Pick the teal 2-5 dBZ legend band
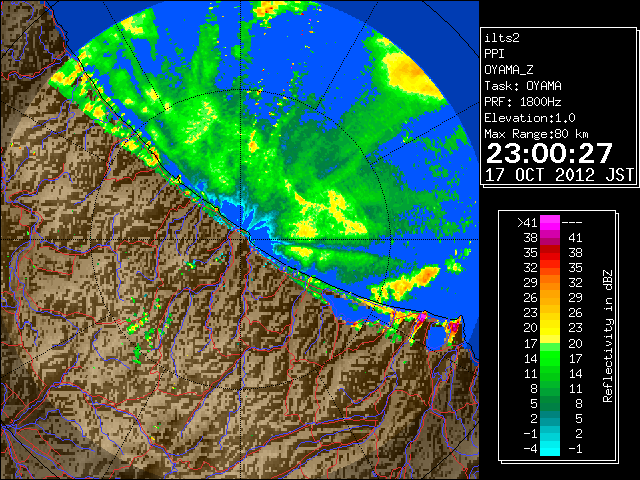 coord(550,418)
